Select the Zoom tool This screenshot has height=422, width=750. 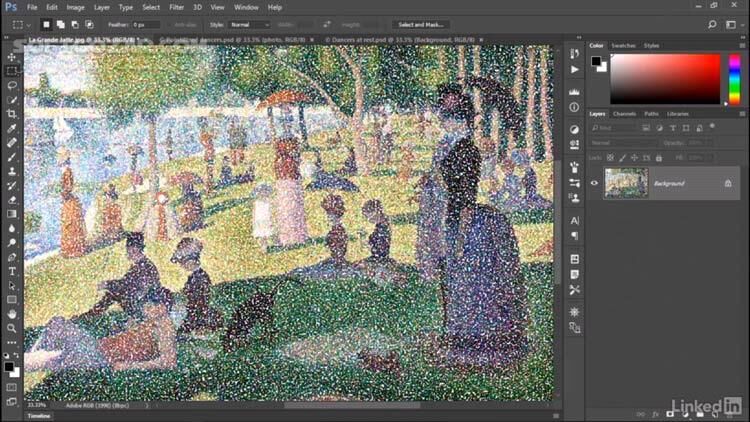point(12,328)
